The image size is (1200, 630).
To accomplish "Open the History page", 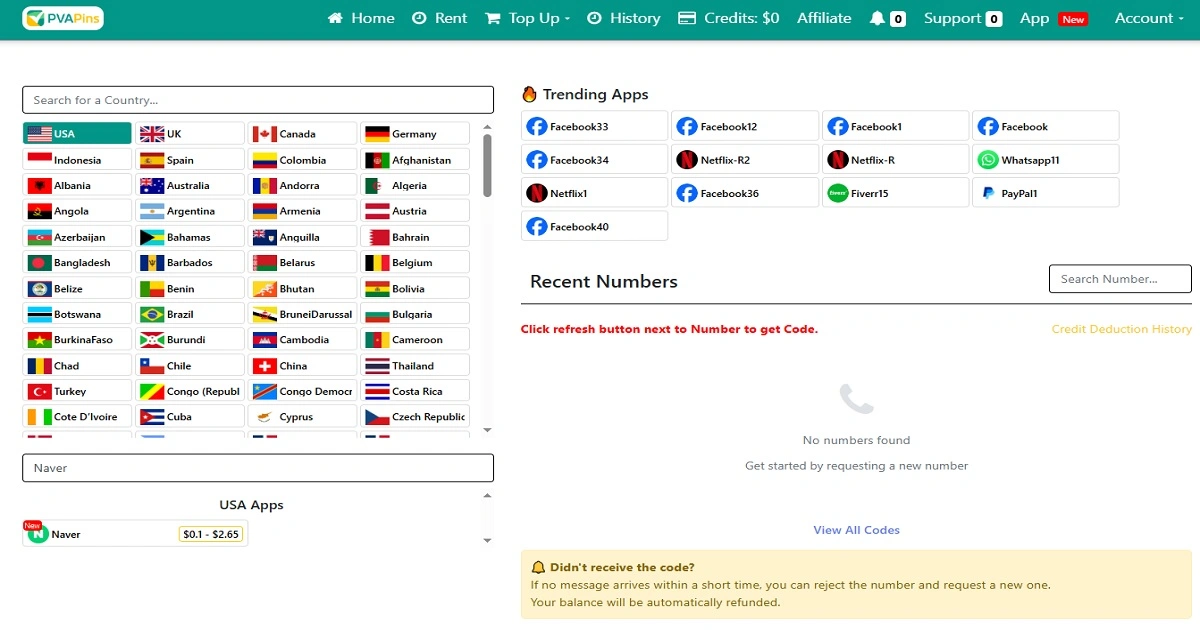I will (623, 18).
